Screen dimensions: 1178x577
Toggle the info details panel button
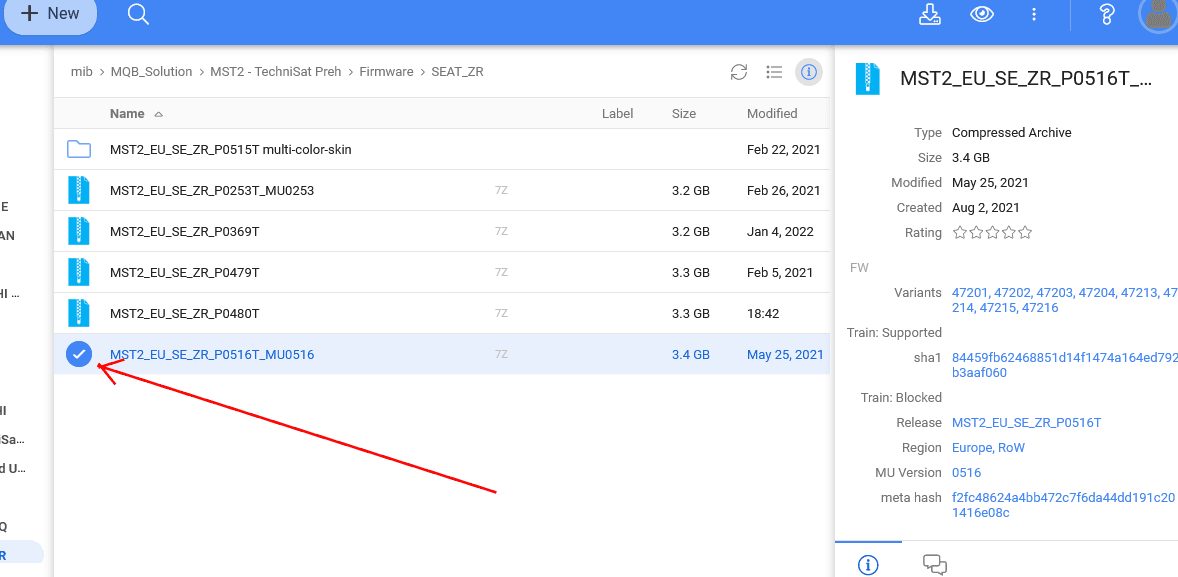[x=808, y=72]
